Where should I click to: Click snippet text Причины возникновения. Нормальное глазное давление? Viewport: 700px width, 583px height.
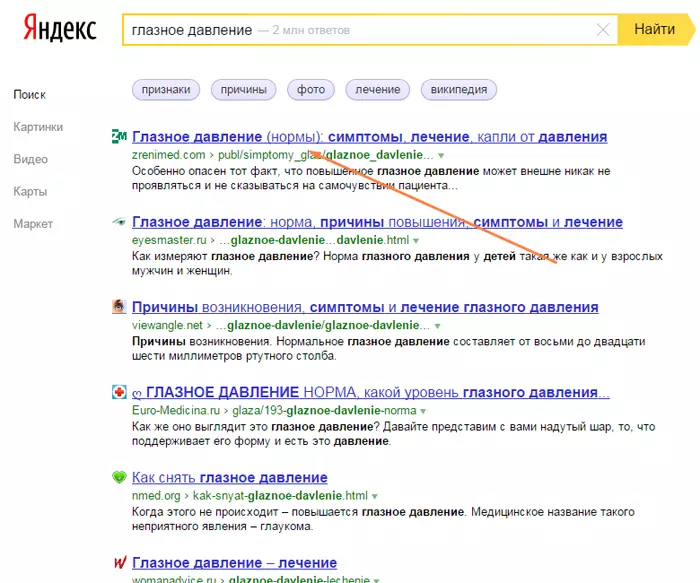coord(388,349)
